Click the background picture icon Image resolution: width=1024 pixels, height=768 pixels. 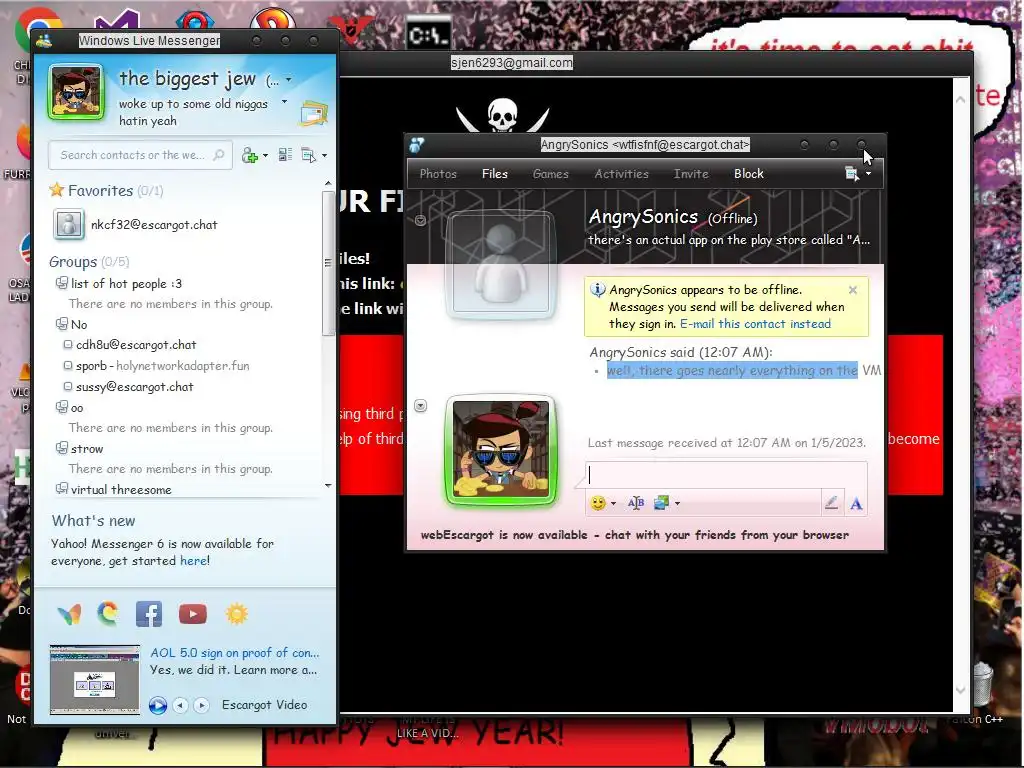coord(662,503)
